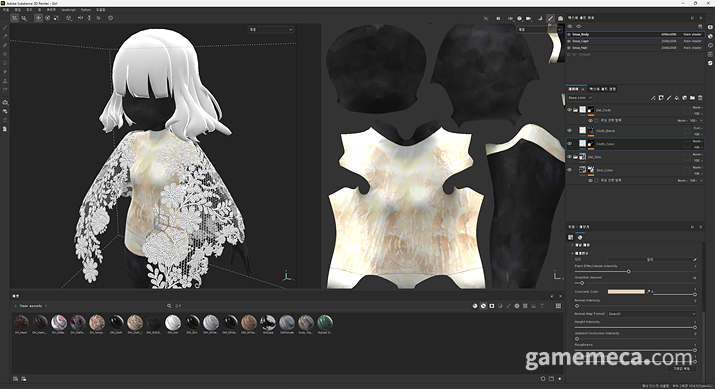Select the Snow_Cape texture set row
The width and height of the screenshot is (715, 389).
pos(635,41)
